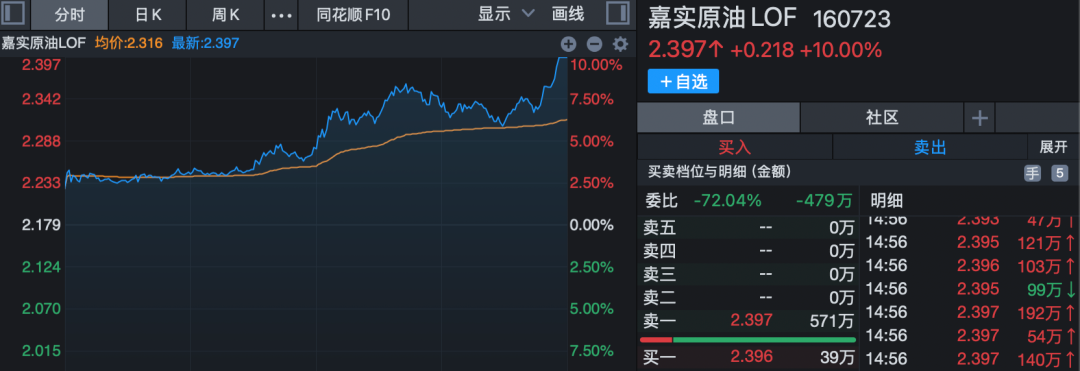Toggle the left sidebar panel icon
The height and width of the screenshot is (371, 1080).
(14, 14)
